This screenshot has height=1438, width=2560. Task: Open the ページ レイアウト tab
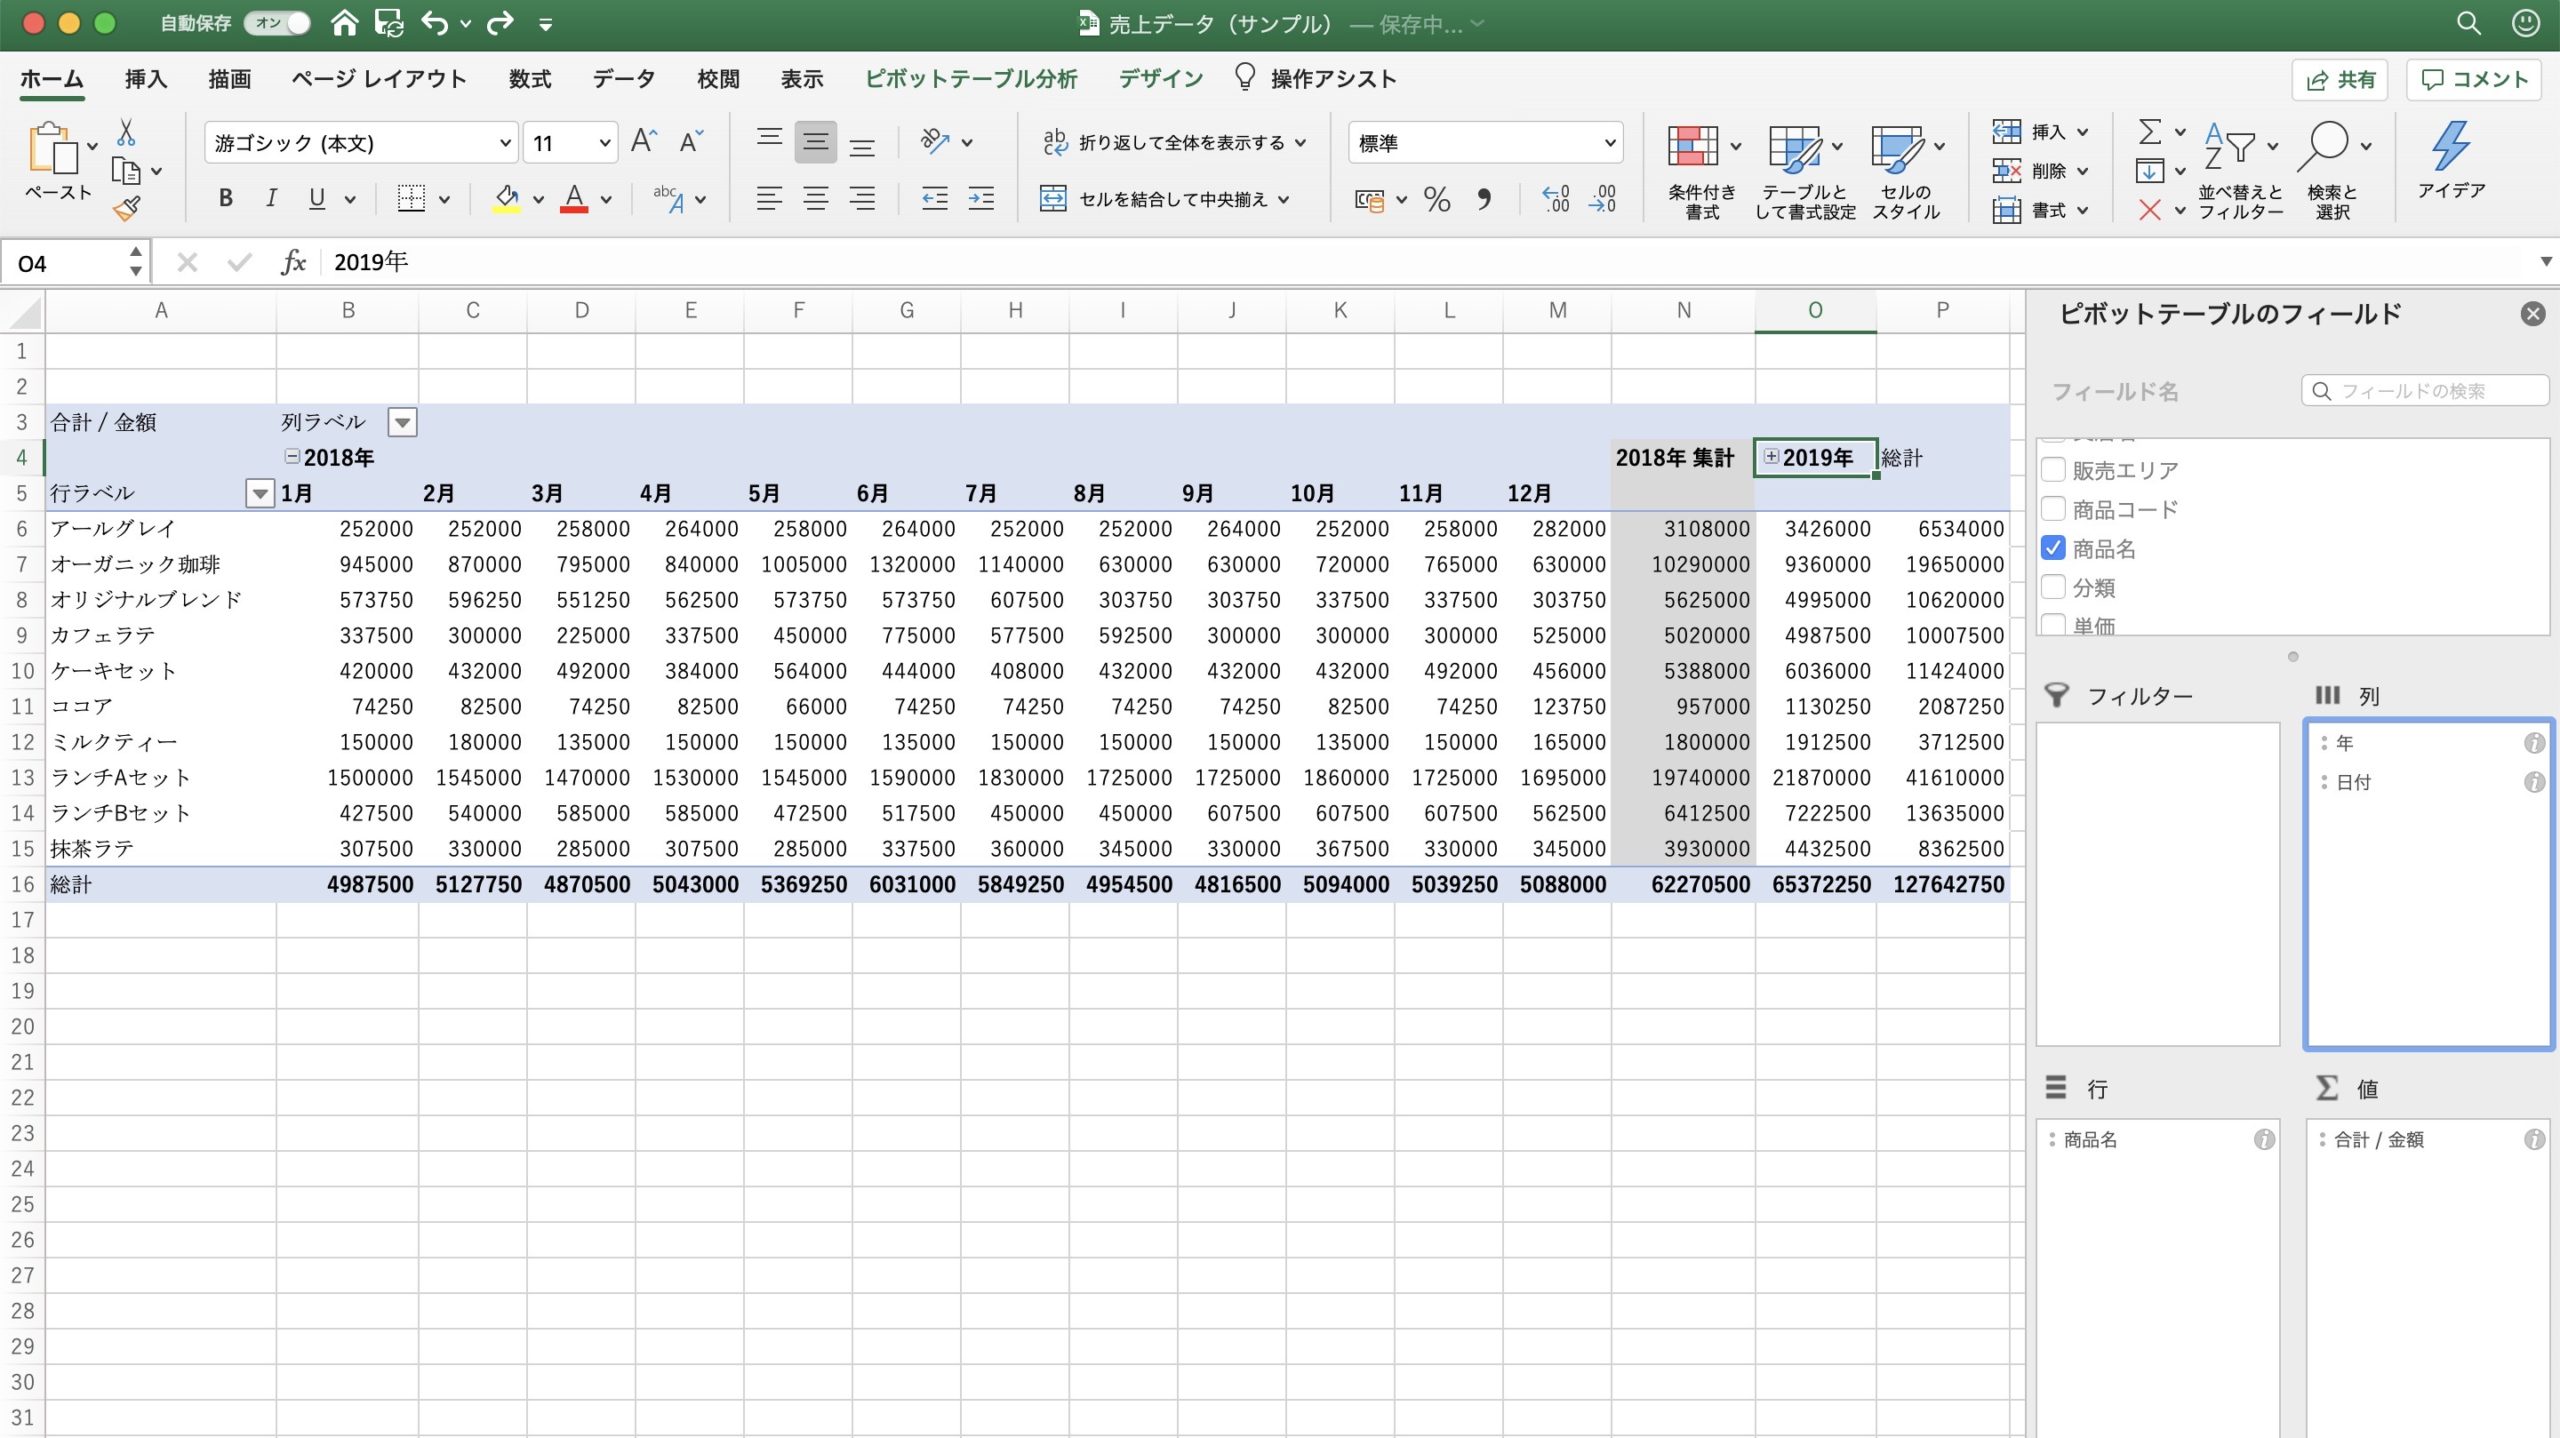coord(379,79)
